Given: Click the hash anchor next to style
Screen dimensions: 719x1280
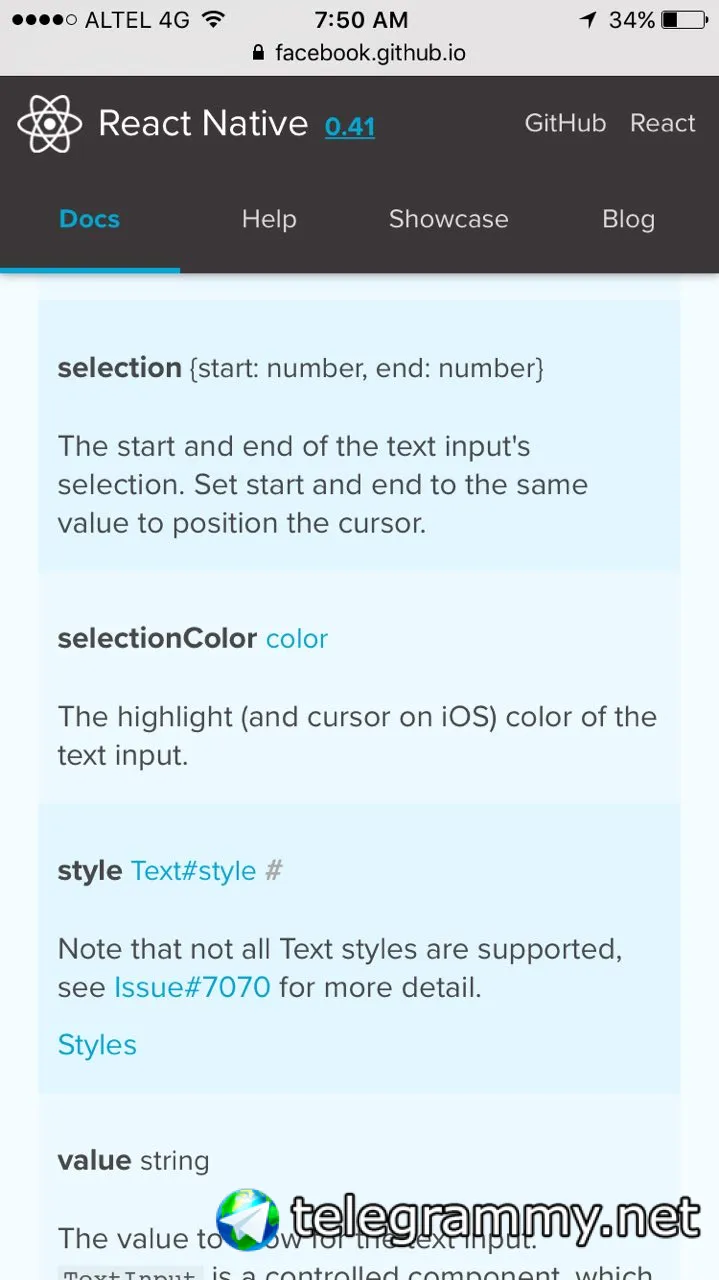Looking at the screenshot, I should [x=273, y=871].
